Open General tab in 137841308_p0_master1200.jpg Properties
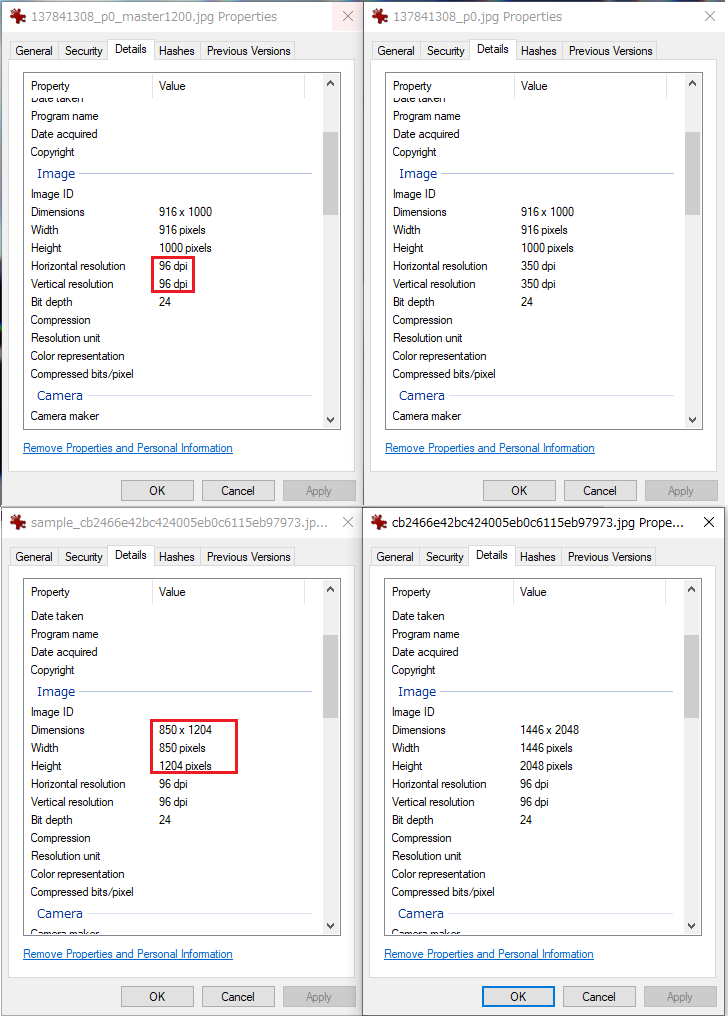The width and height of the screenshot is (728, 1016). [x=34, y=51]
